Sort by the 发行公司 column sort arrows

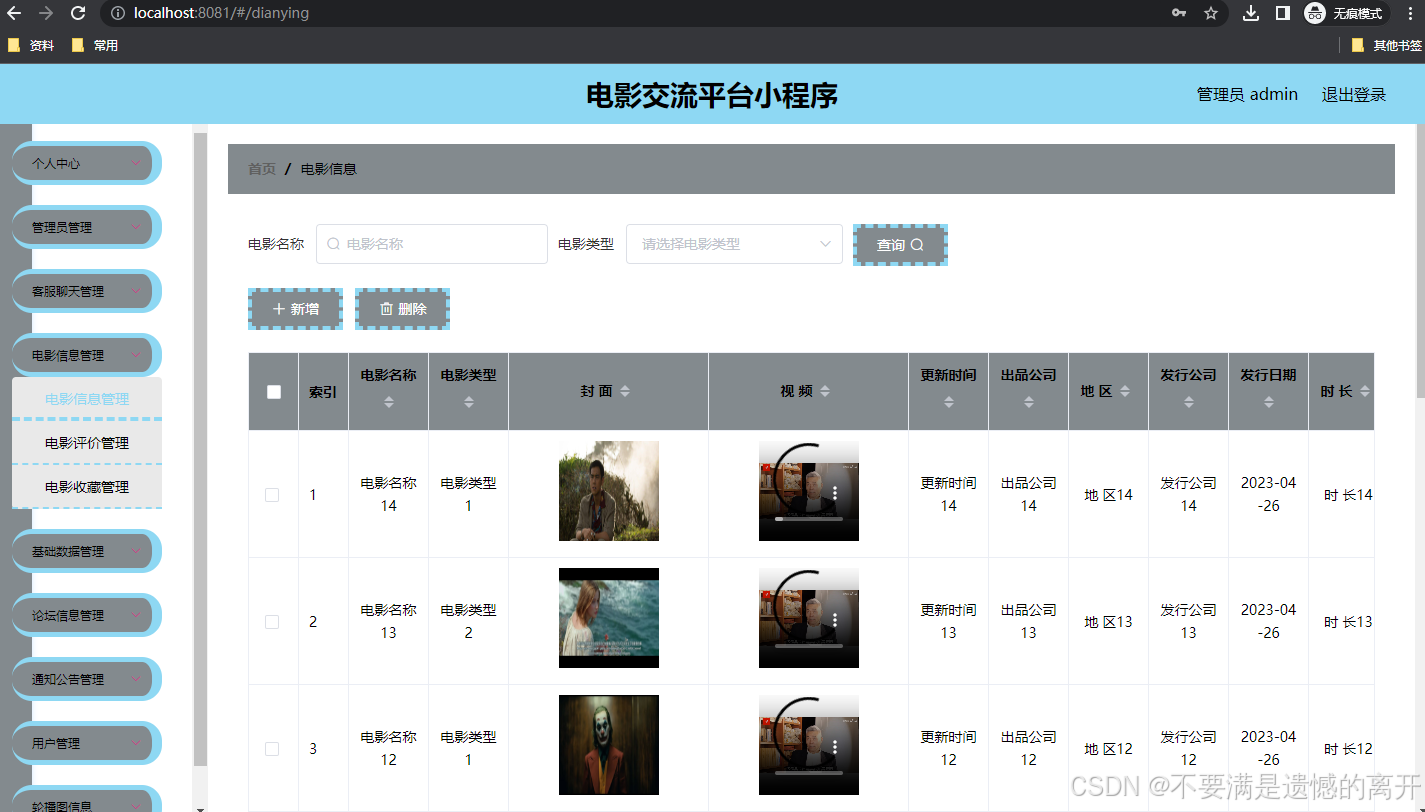(1189, 402)
